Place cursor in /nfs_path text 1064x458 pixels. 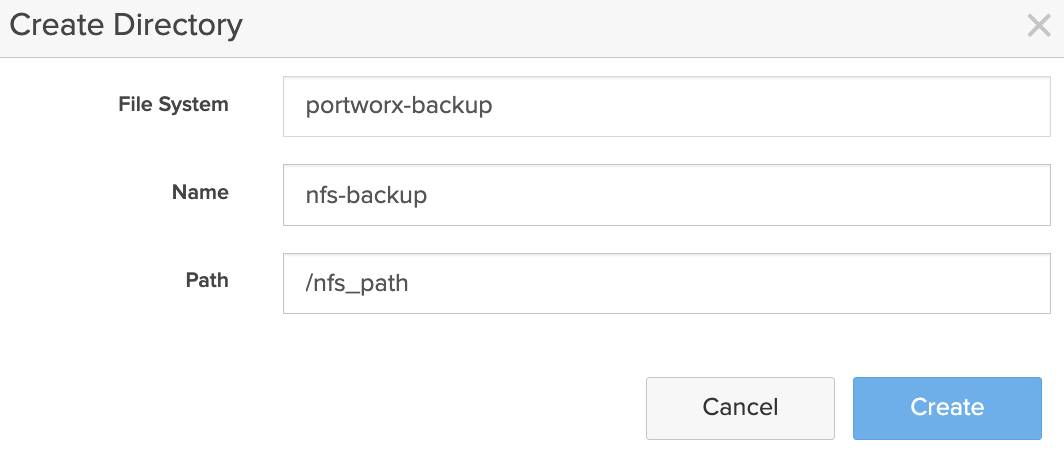coord(357,284)
